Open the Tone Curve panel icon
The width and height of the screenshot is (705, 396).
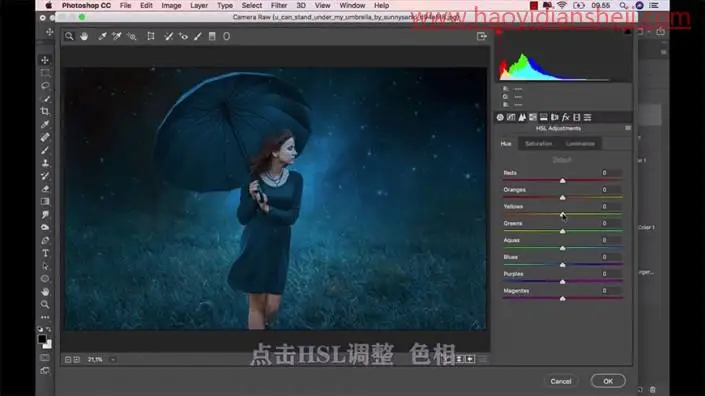coord(511,117)
